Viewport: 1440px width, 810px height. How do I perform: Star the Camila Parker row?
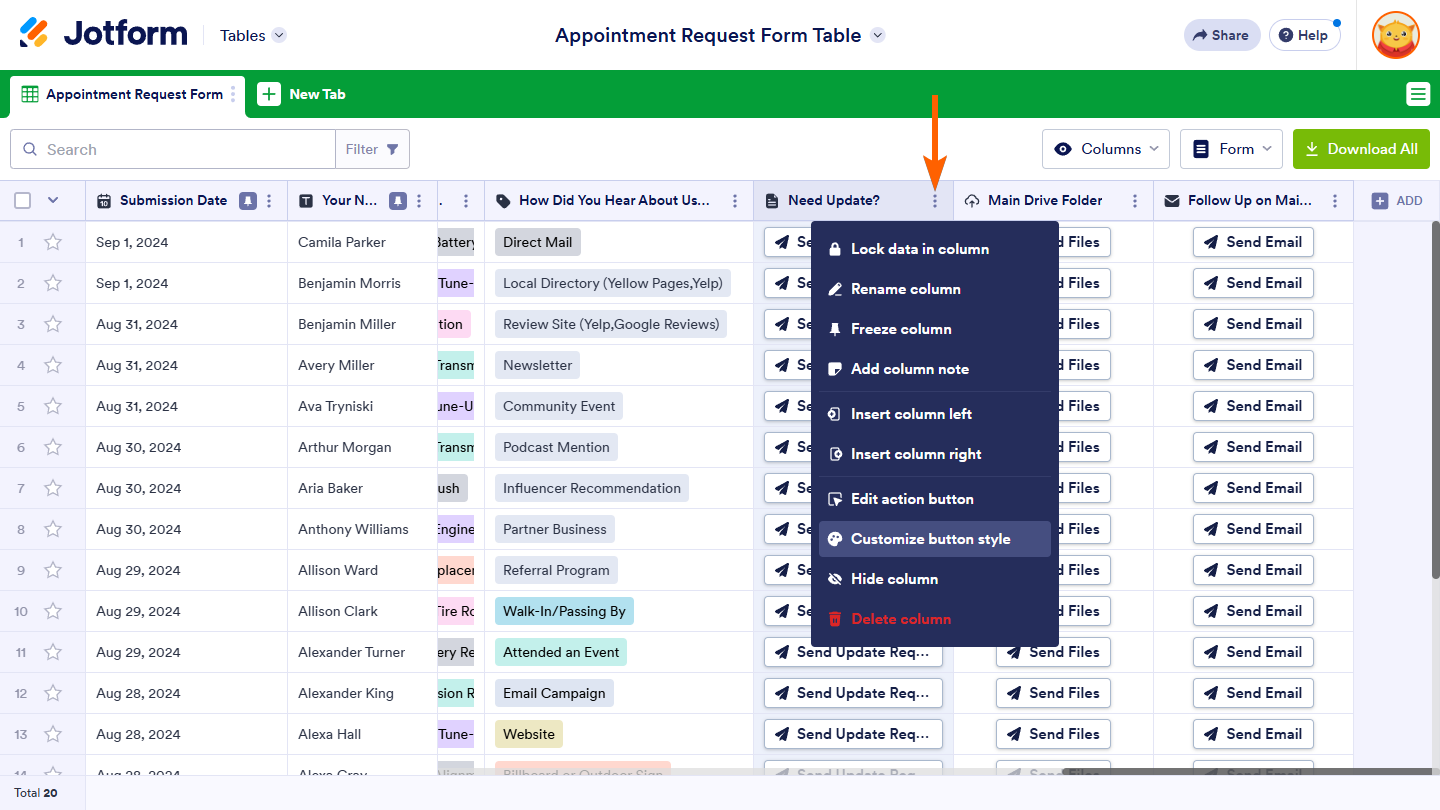(x=53, y=242)
